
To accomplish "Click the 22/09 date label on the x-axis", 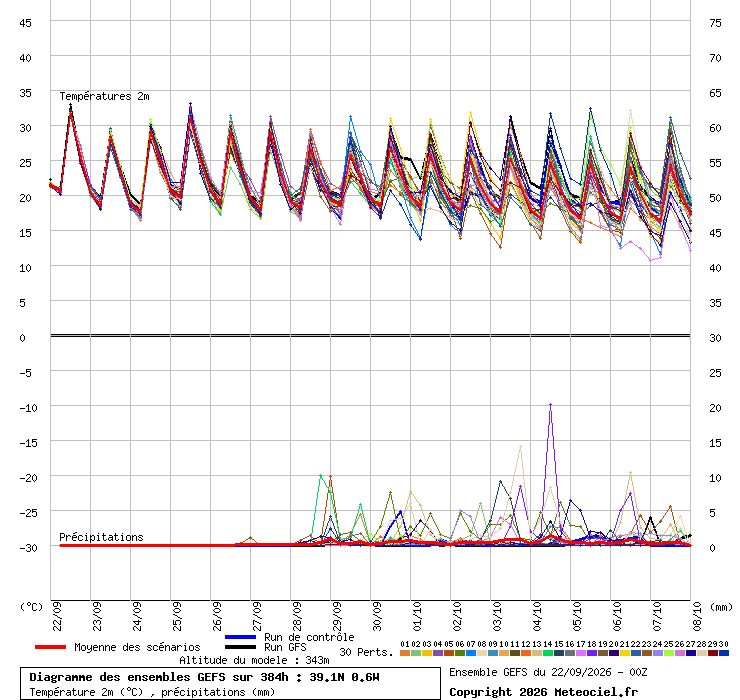I will point(57,616).
